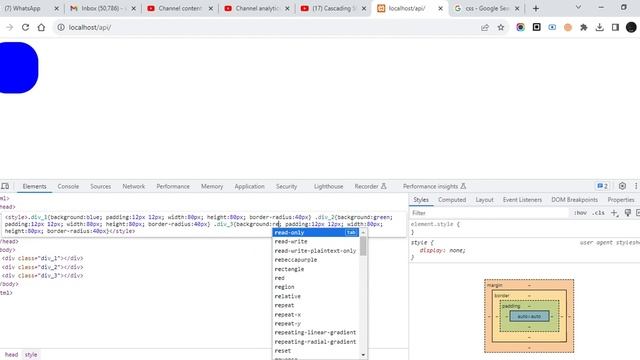
Task: Open the Security panel
Action: [x=287, y=186]
